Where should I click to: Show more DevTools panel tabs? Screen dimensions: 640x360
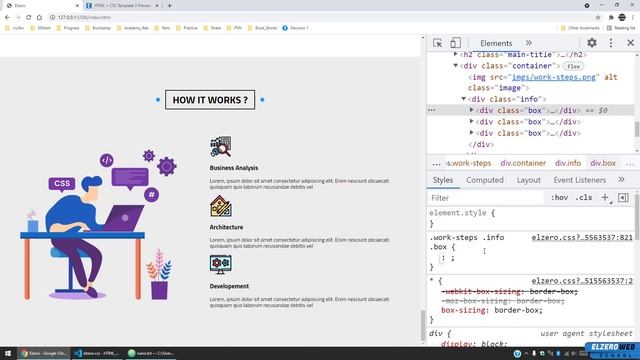pos(529,43)
